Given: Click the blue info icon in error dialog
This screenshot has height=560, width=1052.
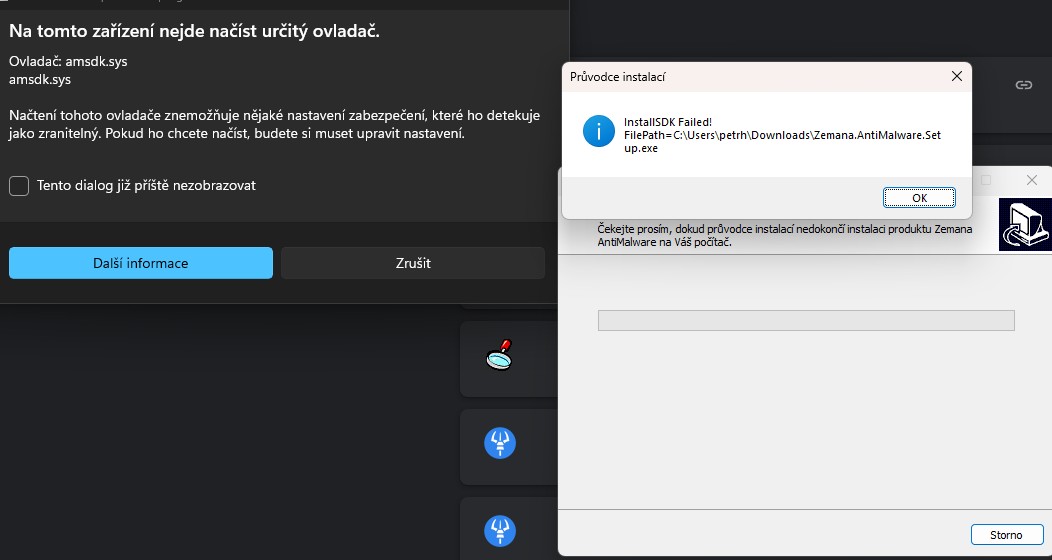Looking at the screenshot, I should click(599, 131).
